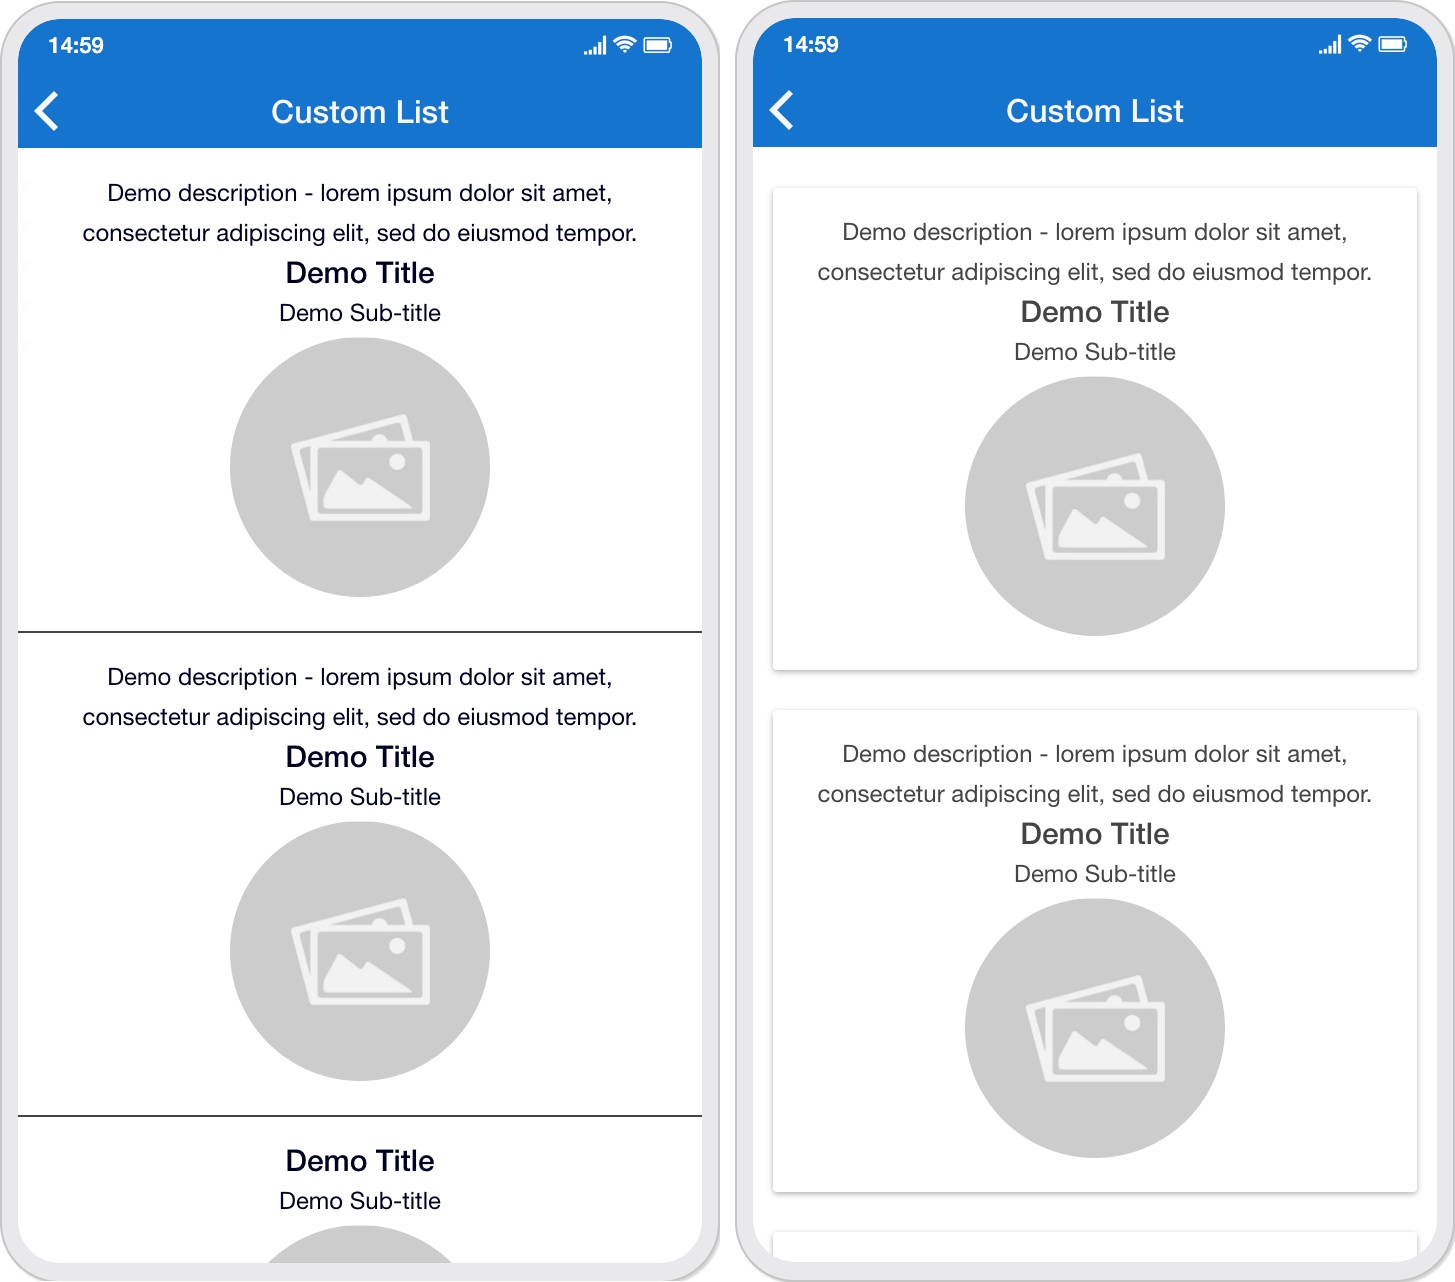The height and width of the screenshot is (1282, 1455).
Task: Click the circular photo placeholder in the first right card
Action: [x=1094, y=505]
